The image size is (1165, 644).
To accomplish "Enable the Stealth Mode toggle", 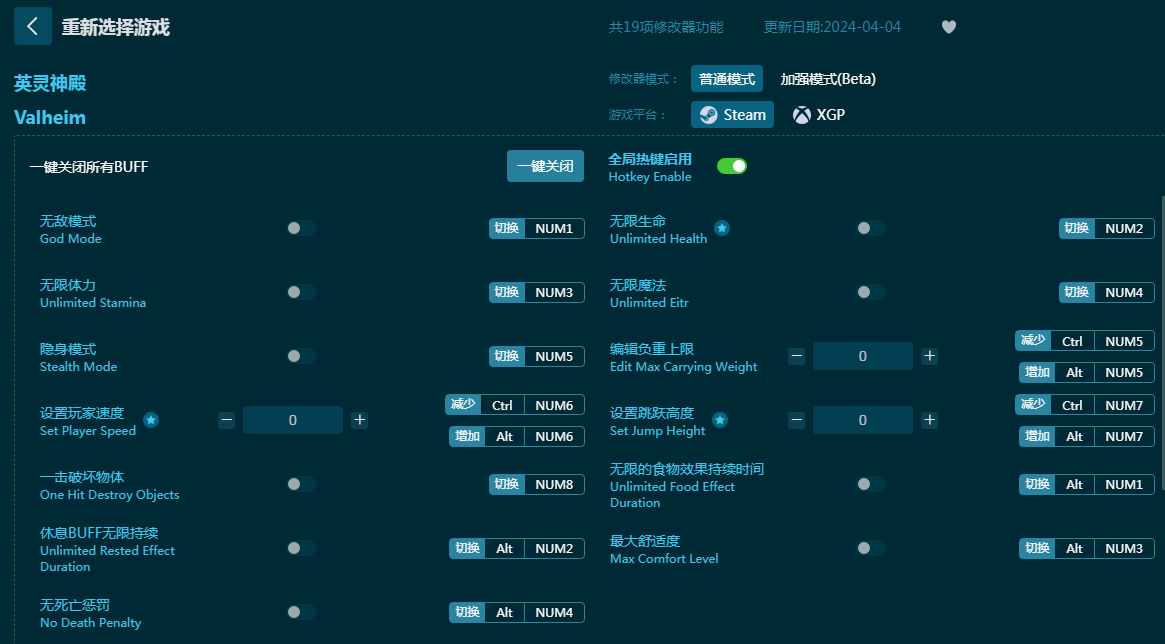I will [x=301, y=356].
